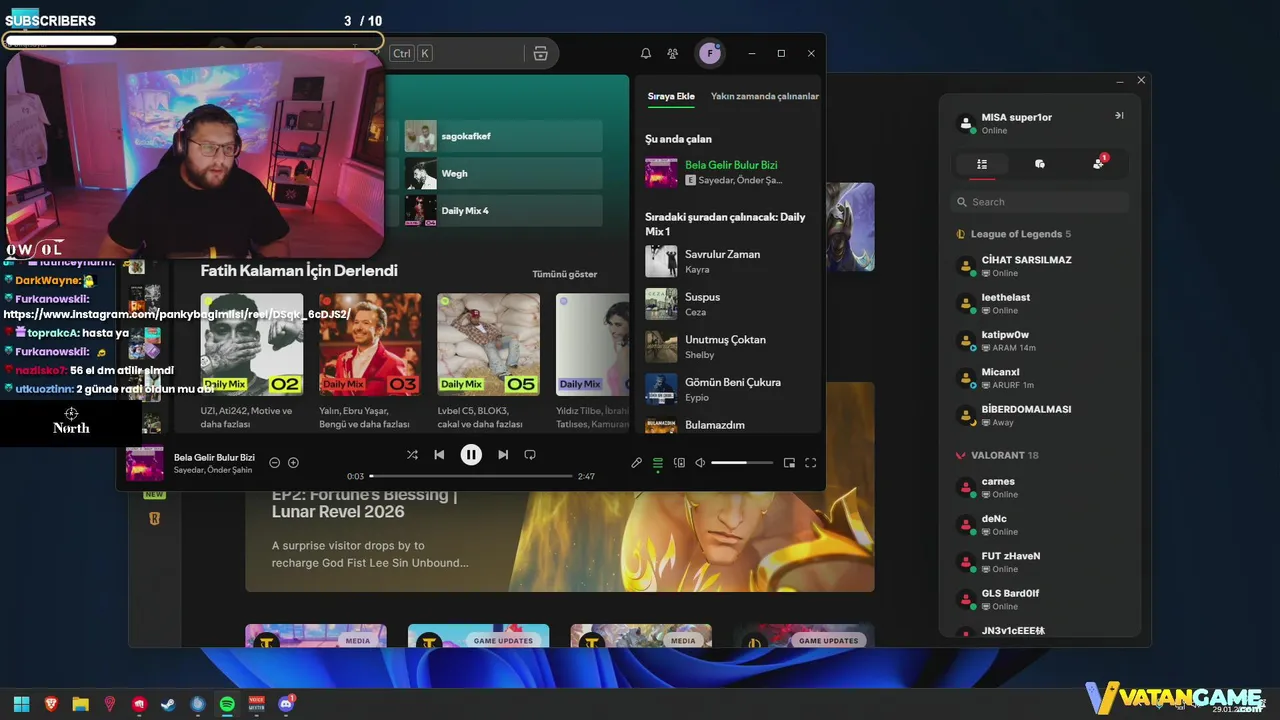Launch Brave browser from taskbar
1280x720 pixels.
click(51, 704)
